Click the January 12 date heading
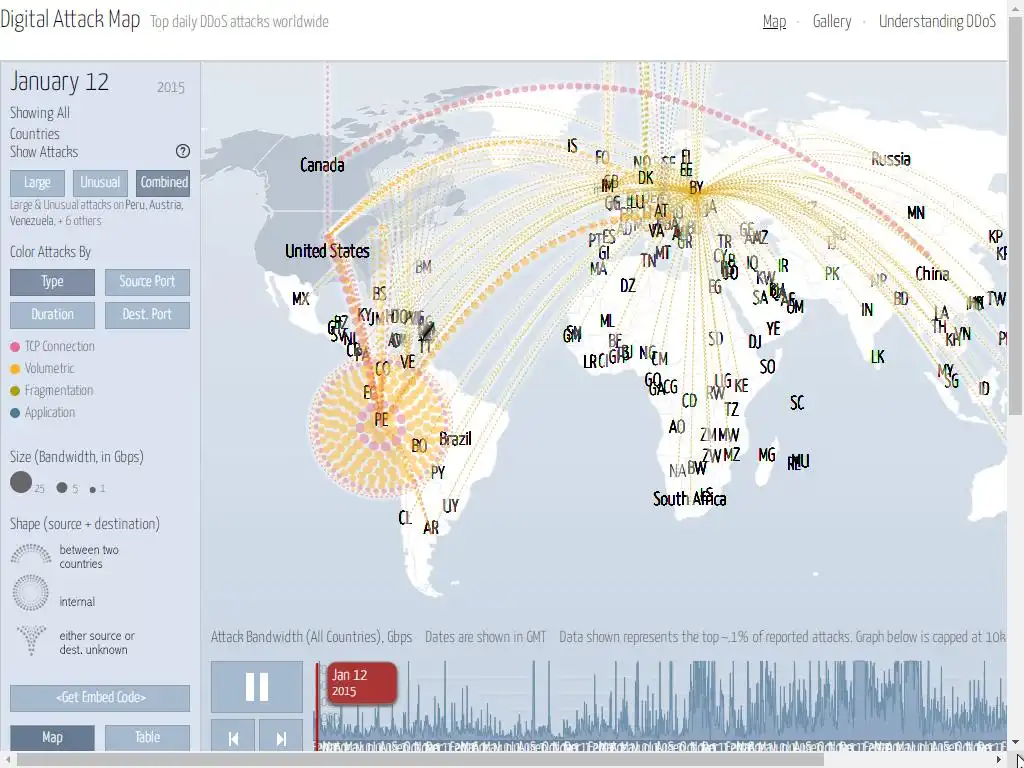1024x768 pixels. click(x=59, y=82)
